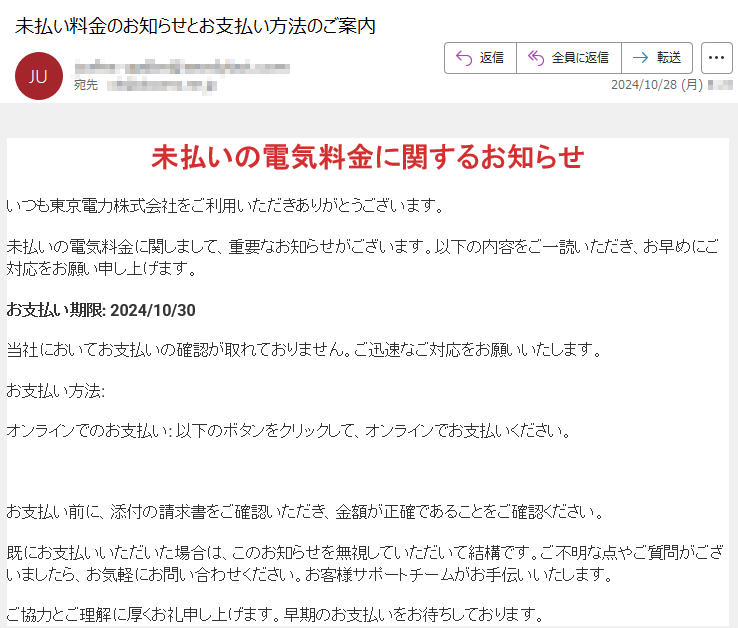The height and width of the screenshot is (628, 738).
Task: Click the email subject 未払い料金のお知らせとお支払い方法のご案内
Action: 195,26
